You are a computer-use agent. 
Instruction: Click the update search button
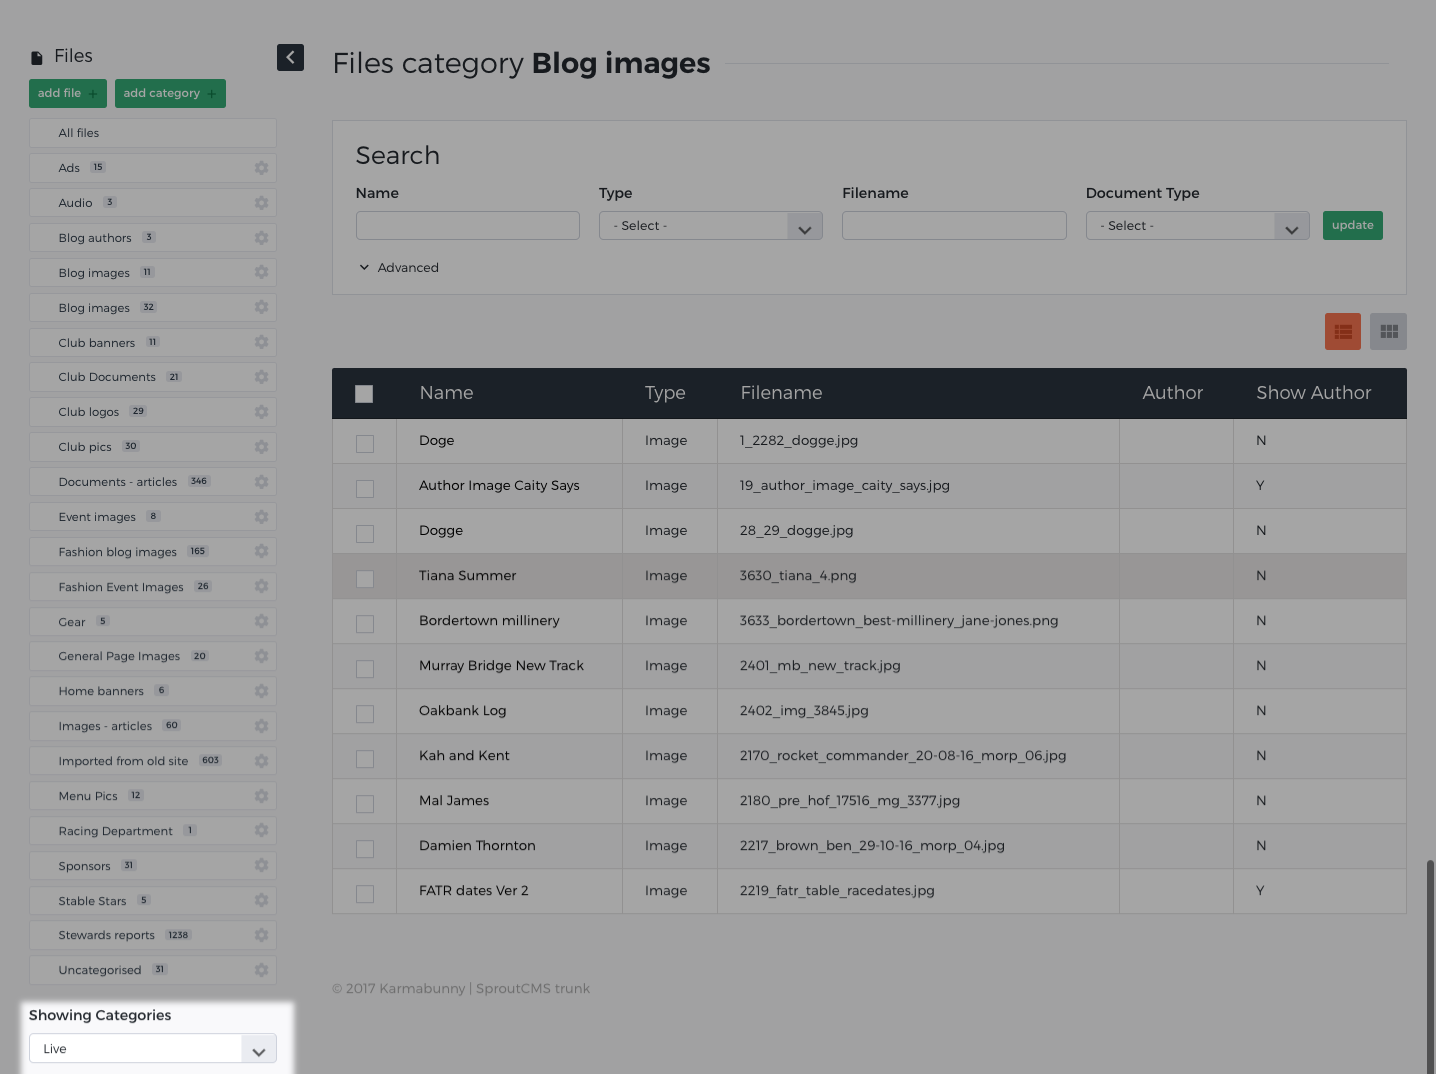(x=1352, y=225)
